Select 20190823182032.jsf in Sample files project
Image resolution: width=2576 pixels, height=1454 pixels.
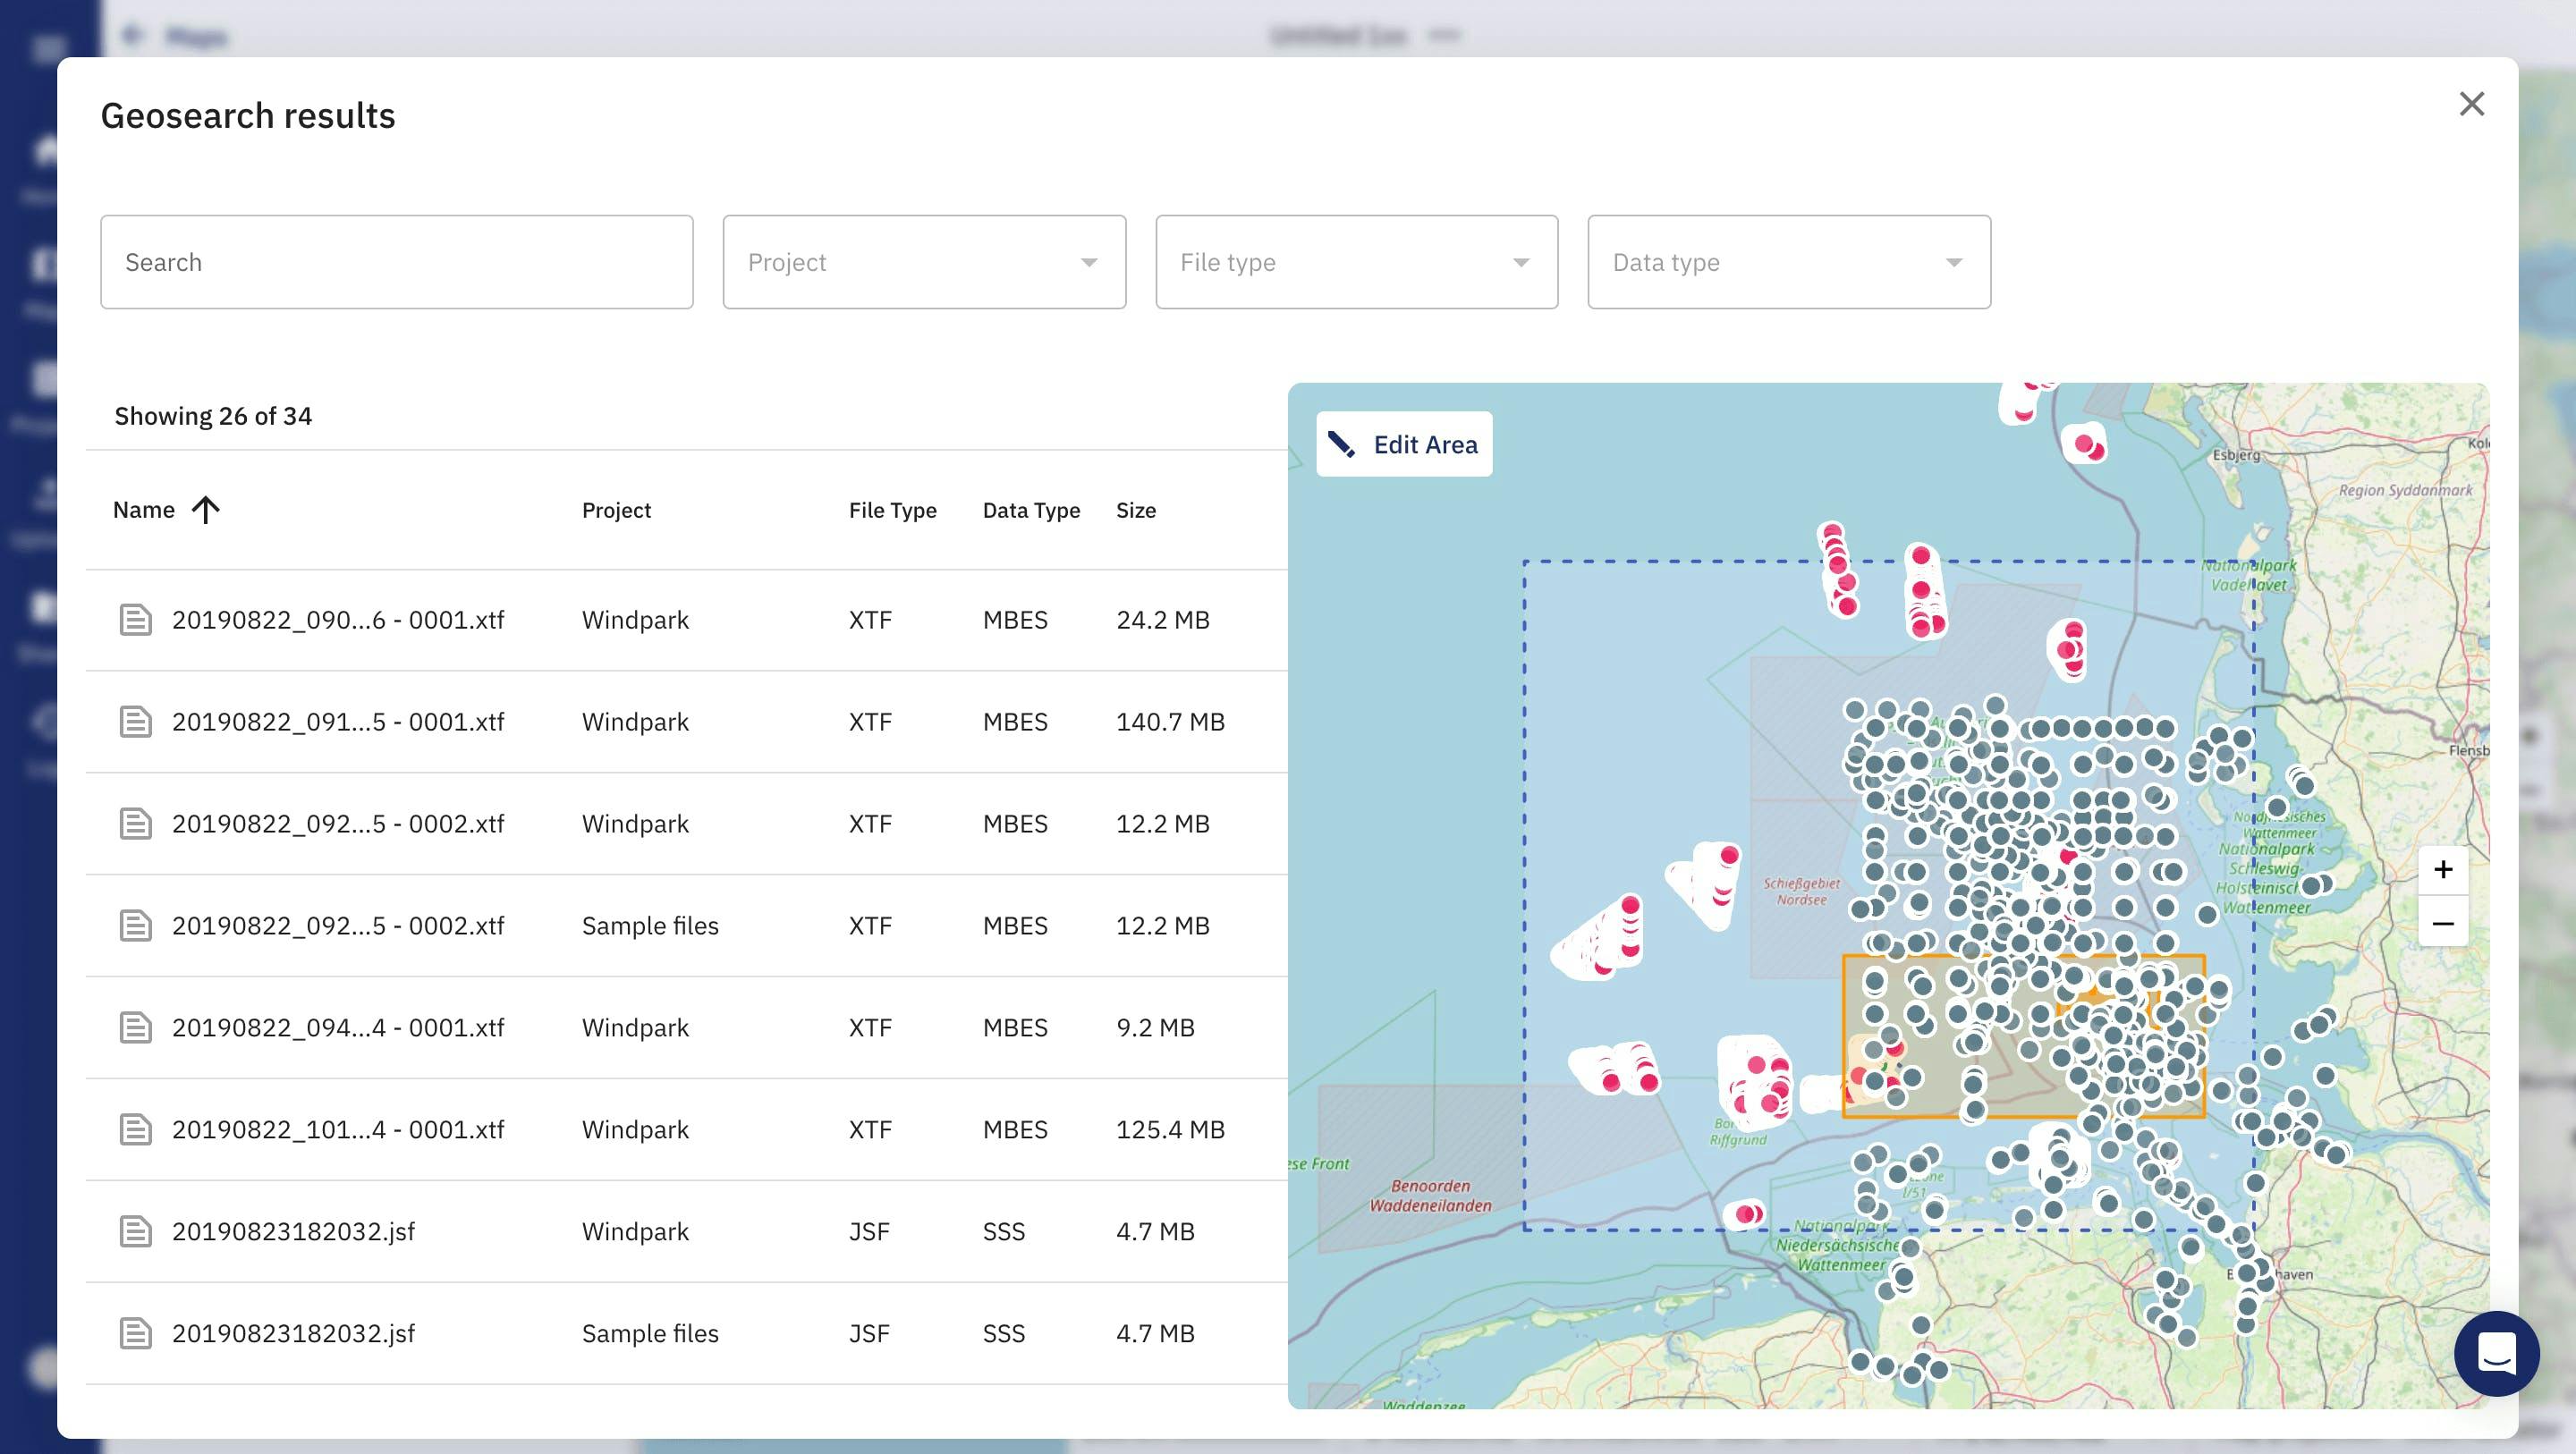[x=293, y=1333]
